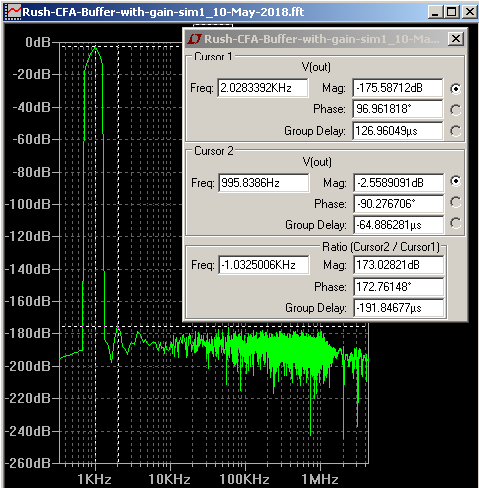The image size is (479, 488).
Task: Close the FFT plot window
Action: coord(470,12)
